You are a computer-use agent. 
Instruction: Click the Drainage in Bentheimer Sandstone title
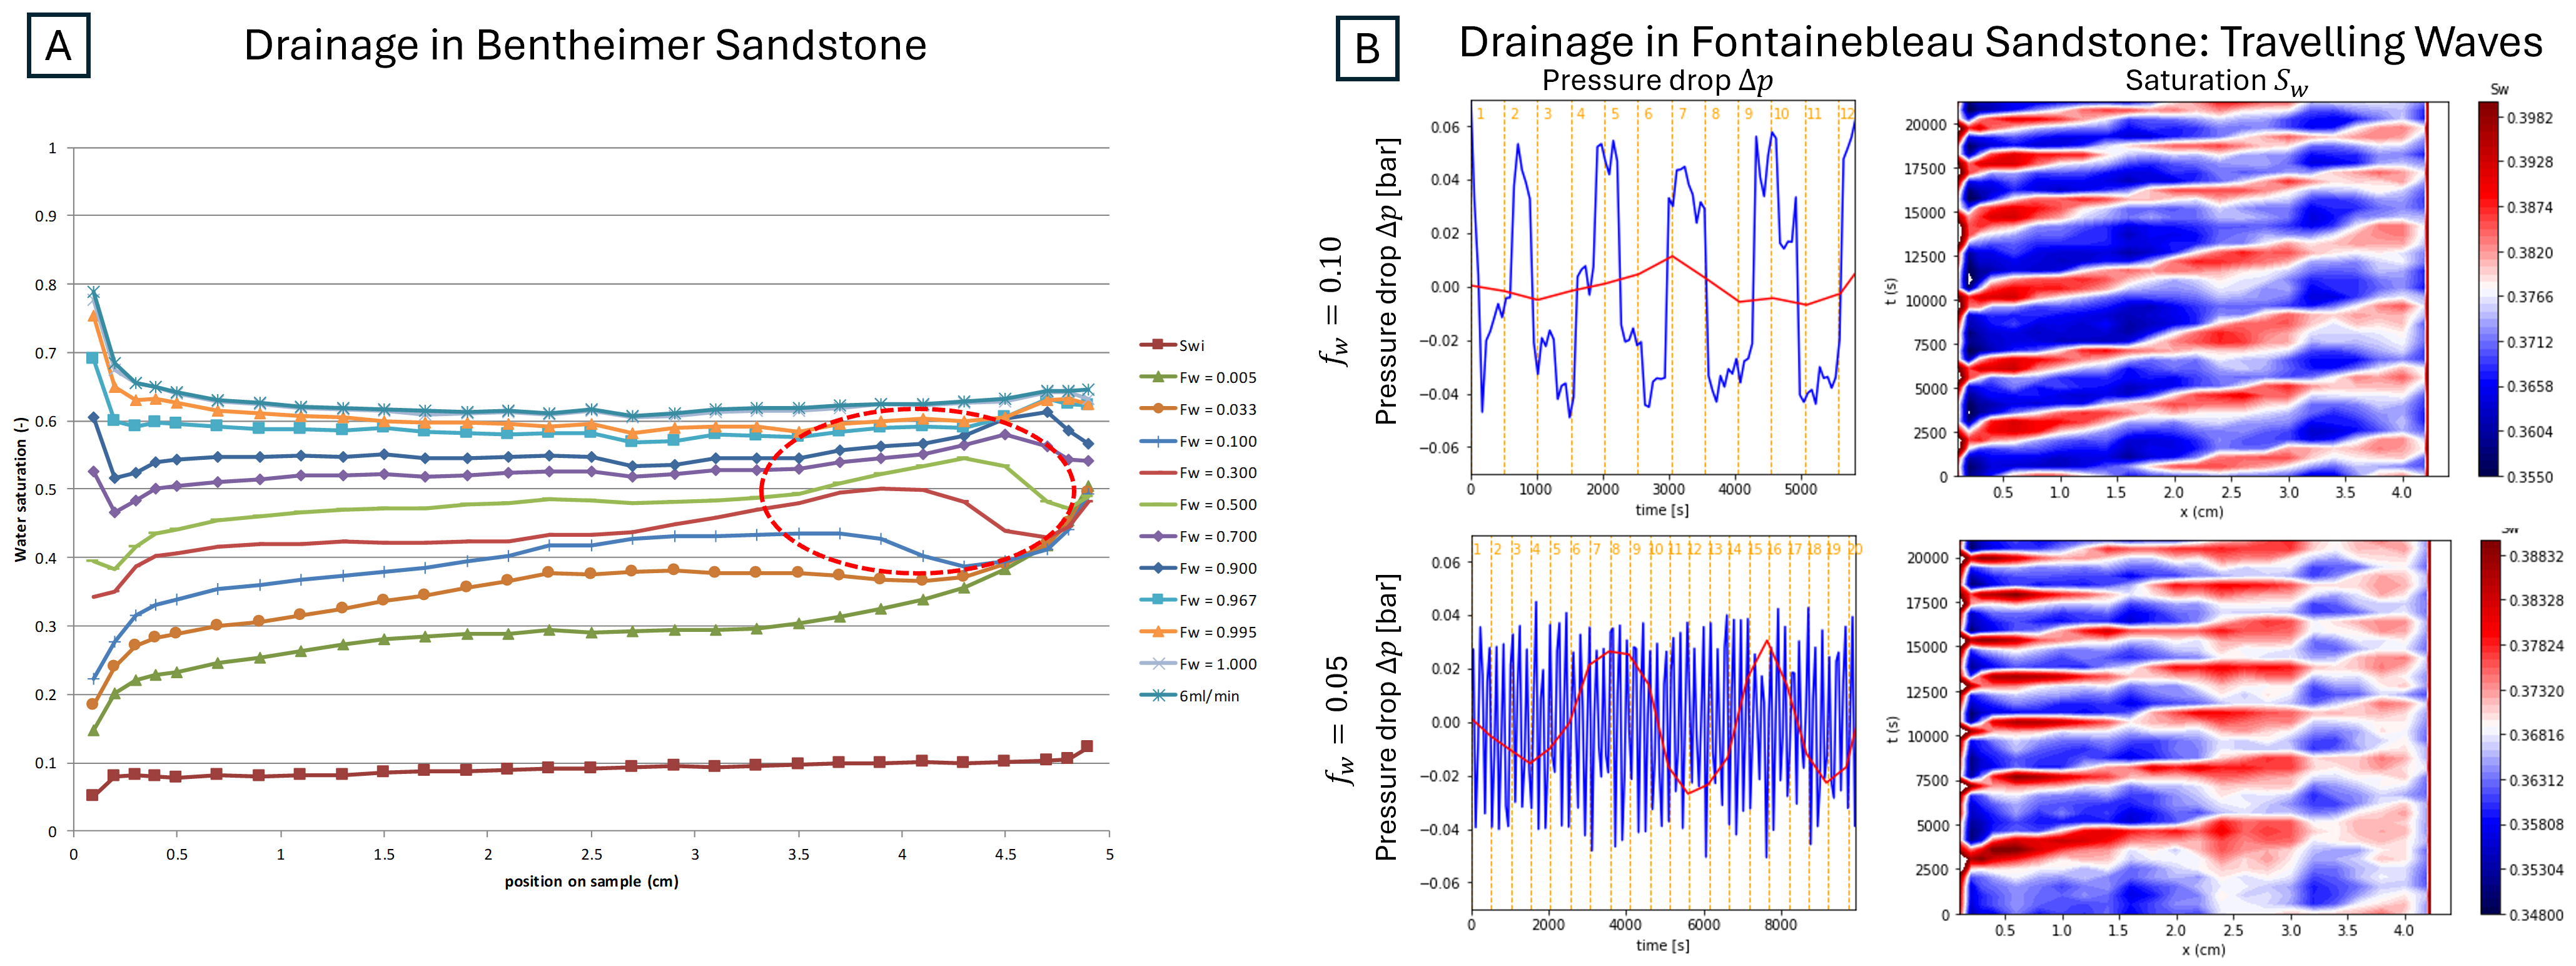(585, 46)
